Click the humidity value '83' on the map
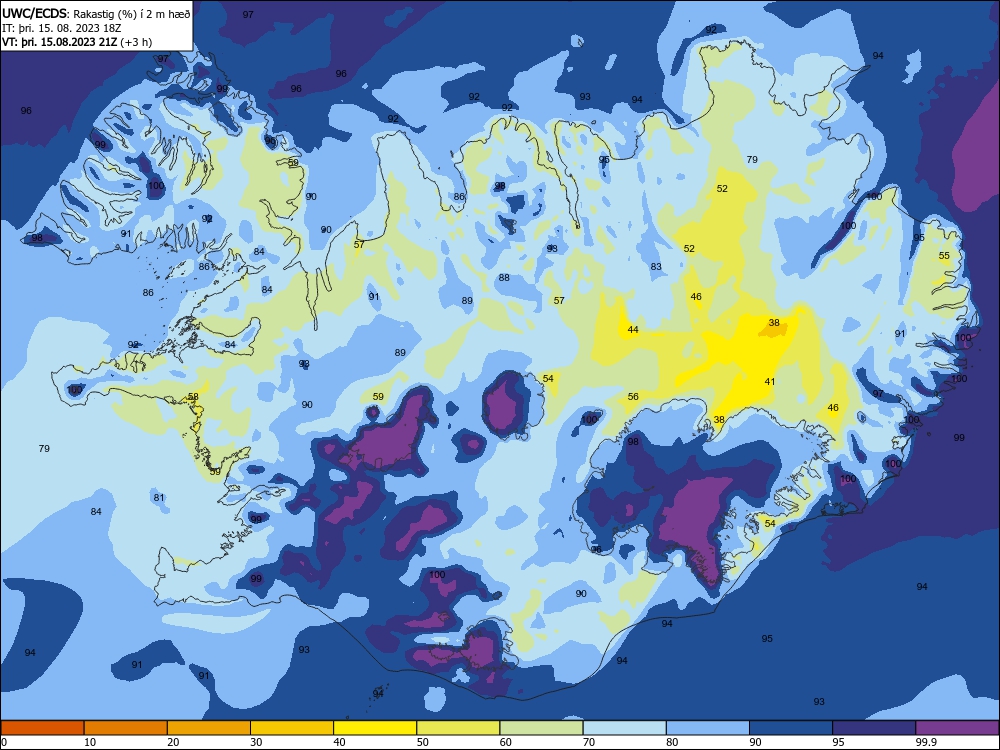1000x750 pixels. 656,267
